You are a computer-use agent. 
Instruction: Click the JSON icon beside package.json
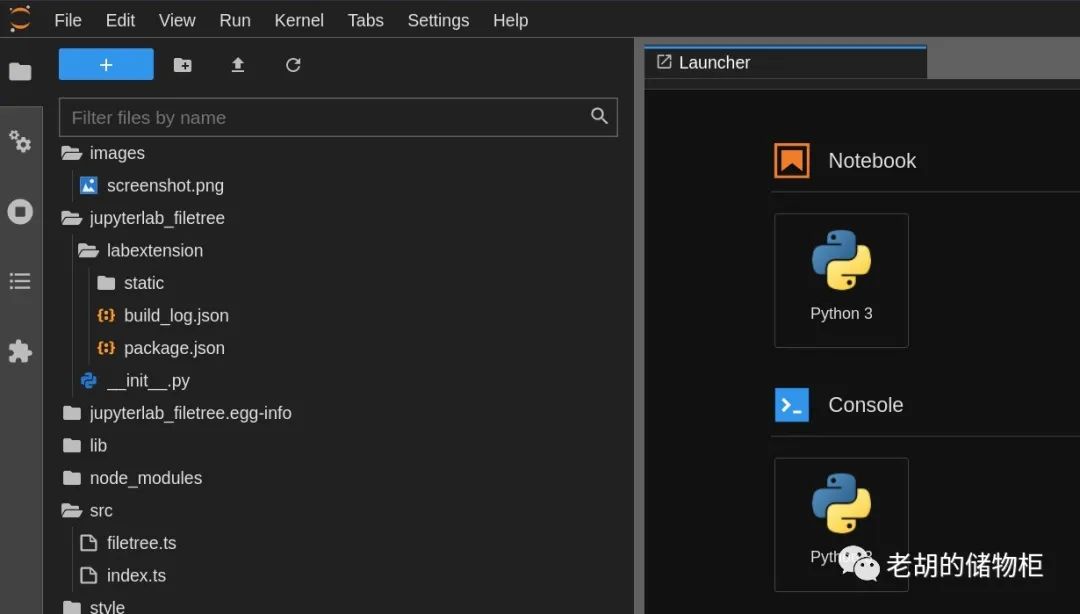[x=106, y=347]
